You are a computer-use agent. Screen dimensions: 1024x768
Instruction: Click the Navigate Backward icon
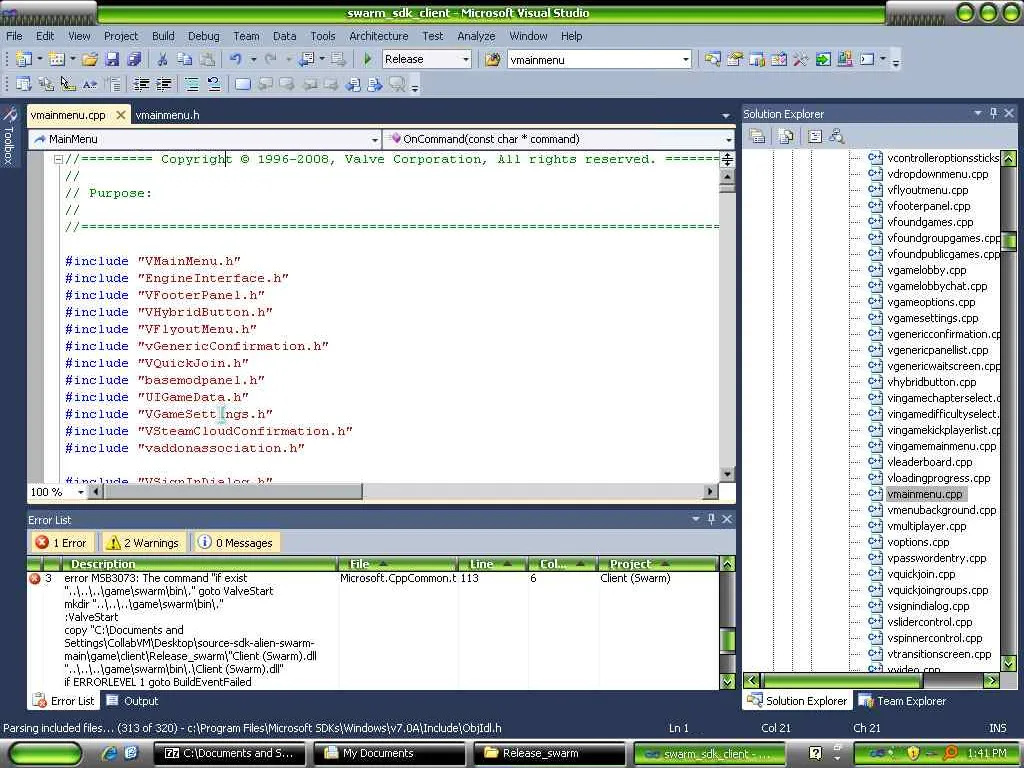click(x=306, y=59)
